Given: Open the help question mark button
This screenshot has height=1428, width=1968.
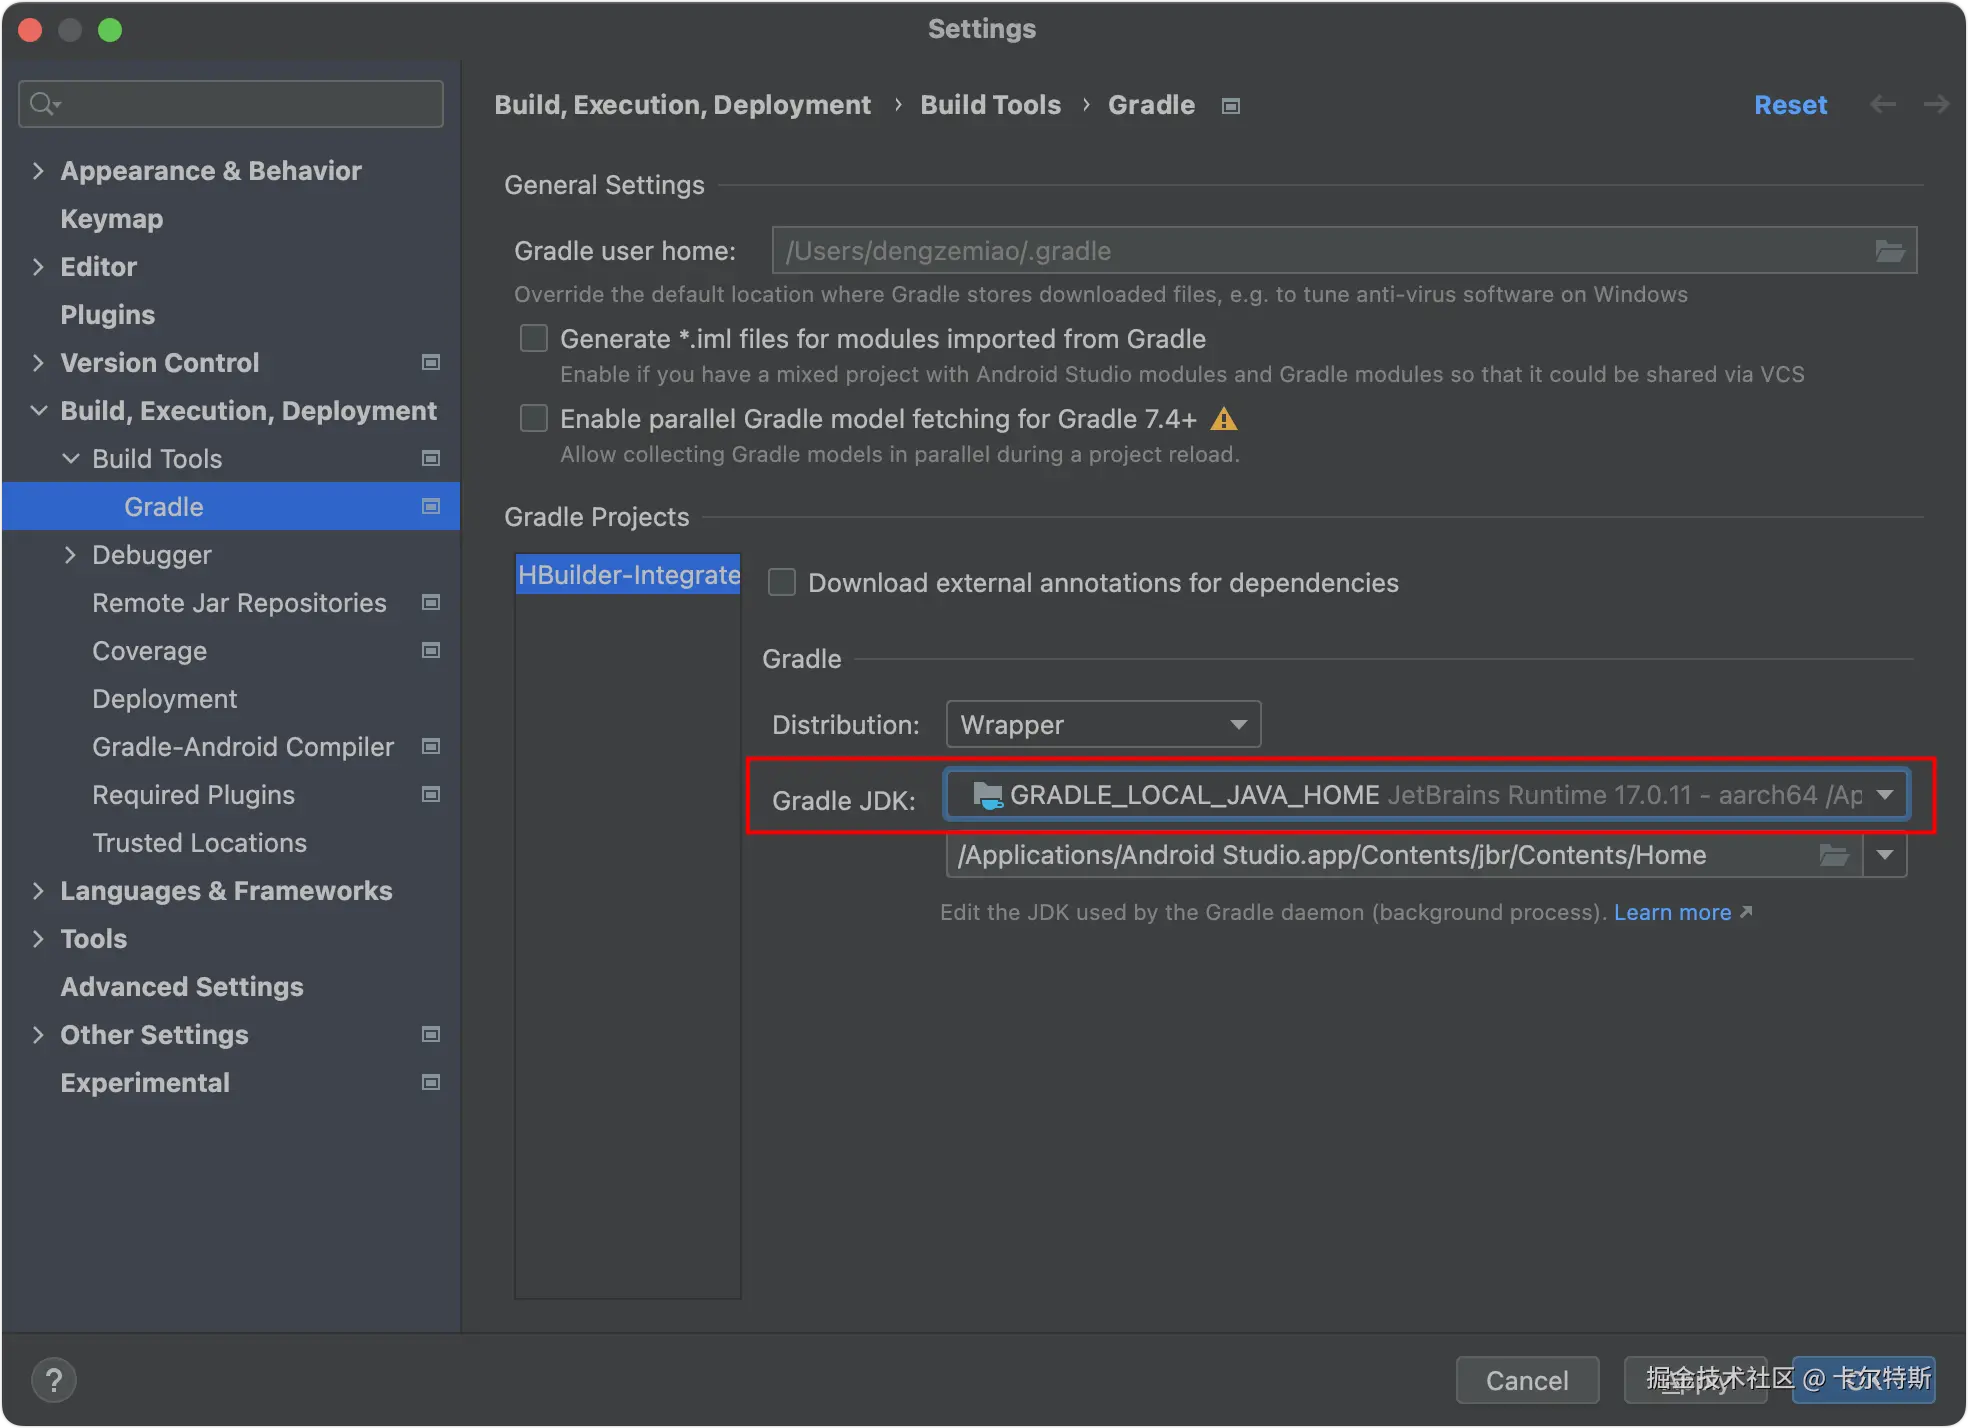Looking at the screenshot, I should 54,1380.
